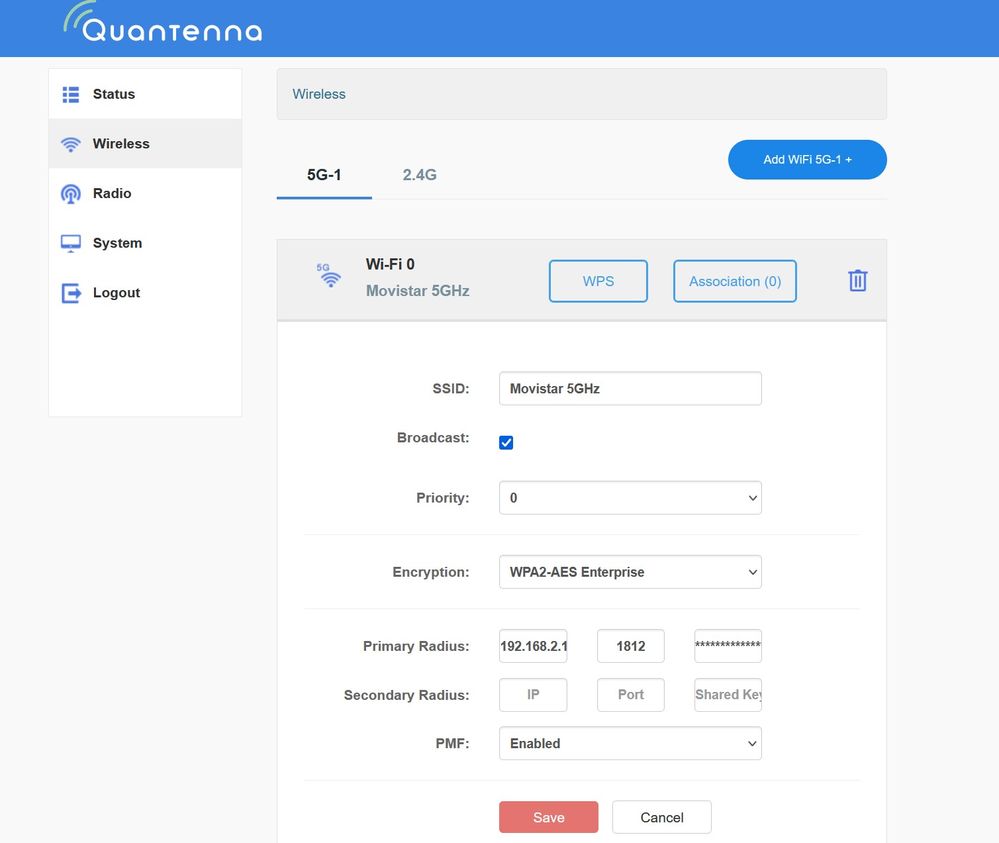This screenshot has height=843, width=999.
Task: View the Association (0) list
Action: pyautogui.click(x=735, y=281)
